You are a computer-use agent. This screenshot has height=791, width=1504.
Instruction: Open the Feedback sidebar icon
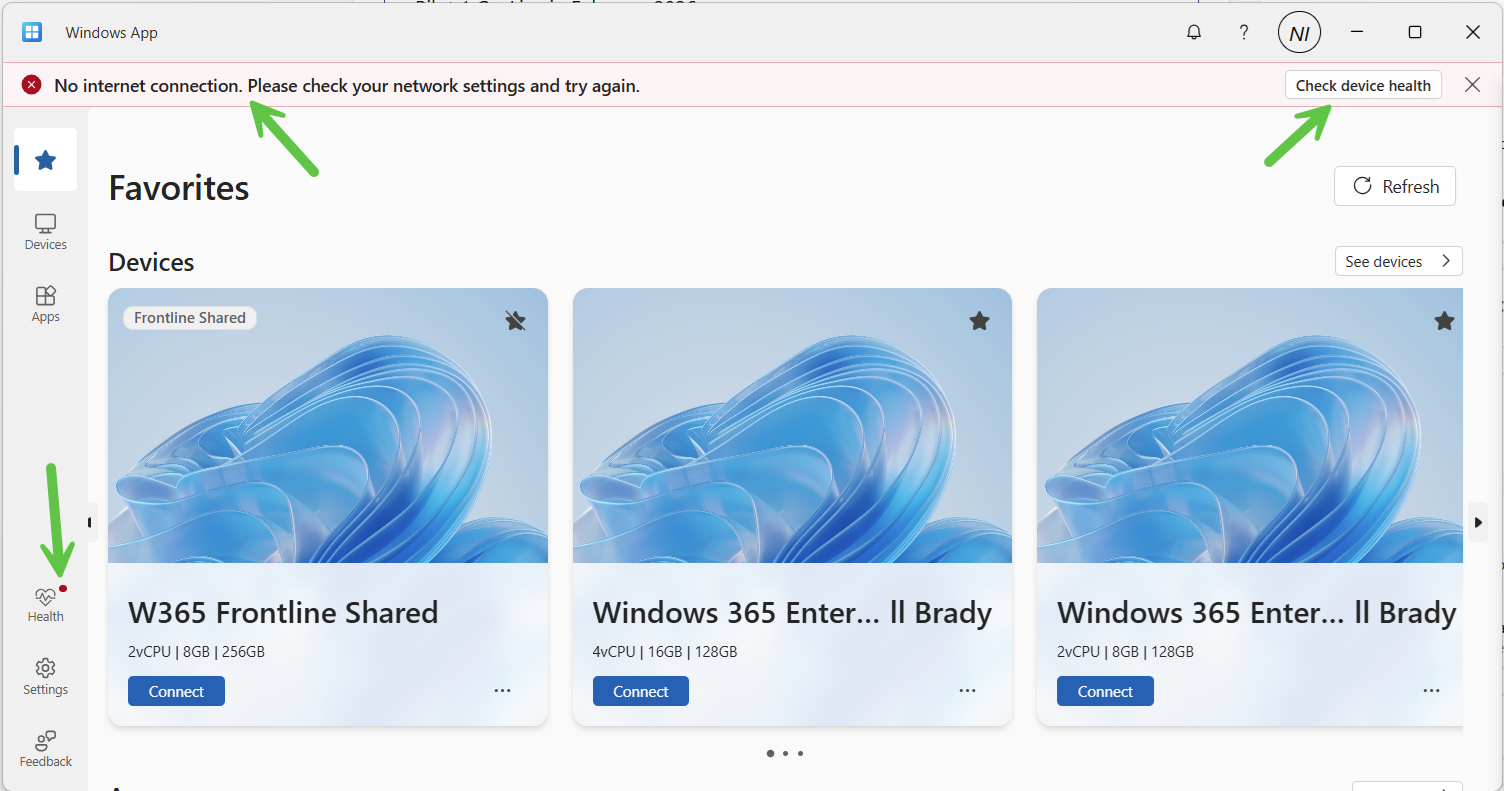click(x=45, y=748)
